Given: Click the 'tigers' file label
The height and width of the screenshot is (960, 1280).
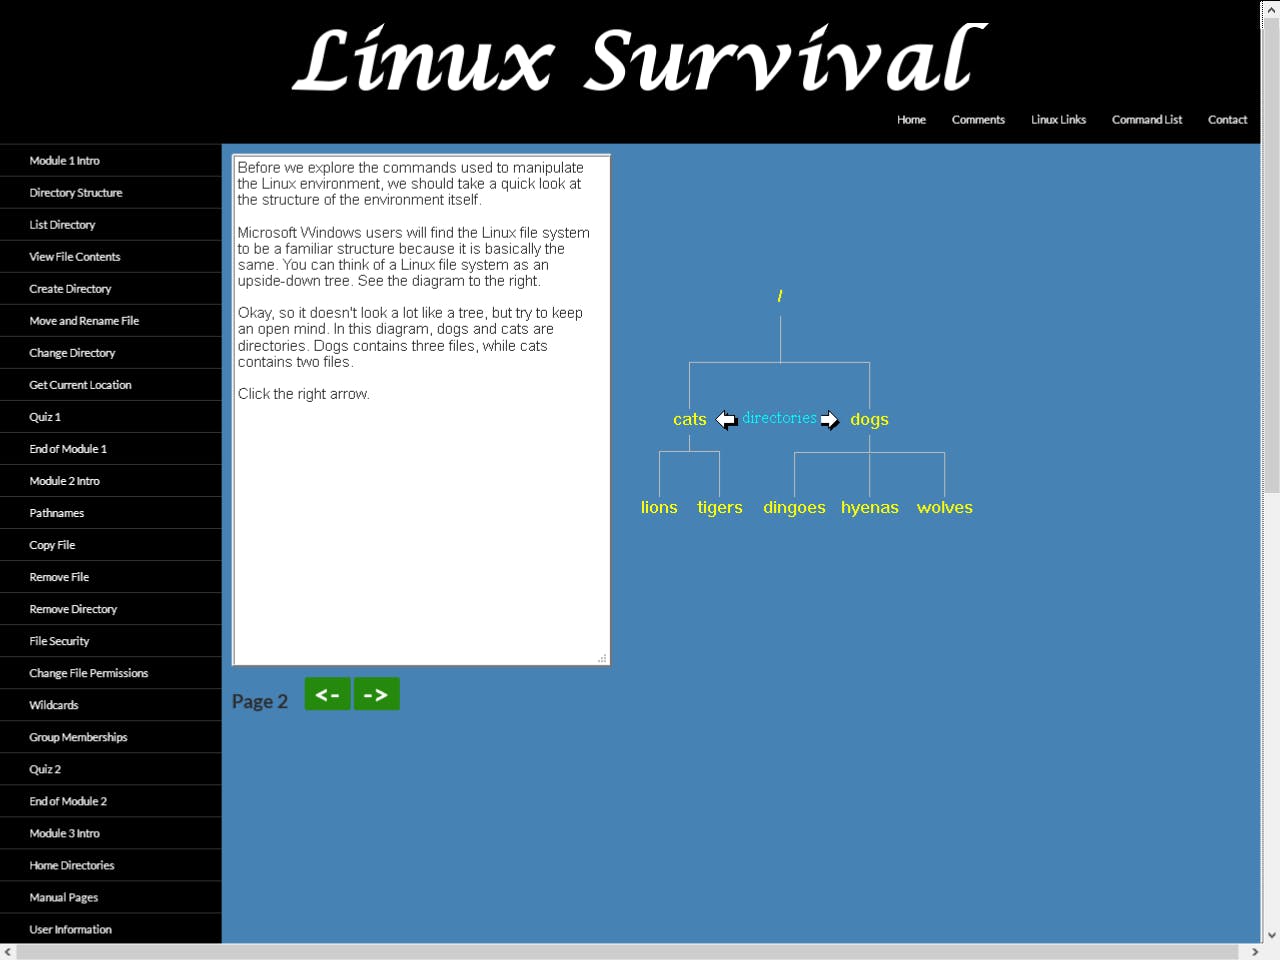Looking at the screenshot, I should pos(720,508).
